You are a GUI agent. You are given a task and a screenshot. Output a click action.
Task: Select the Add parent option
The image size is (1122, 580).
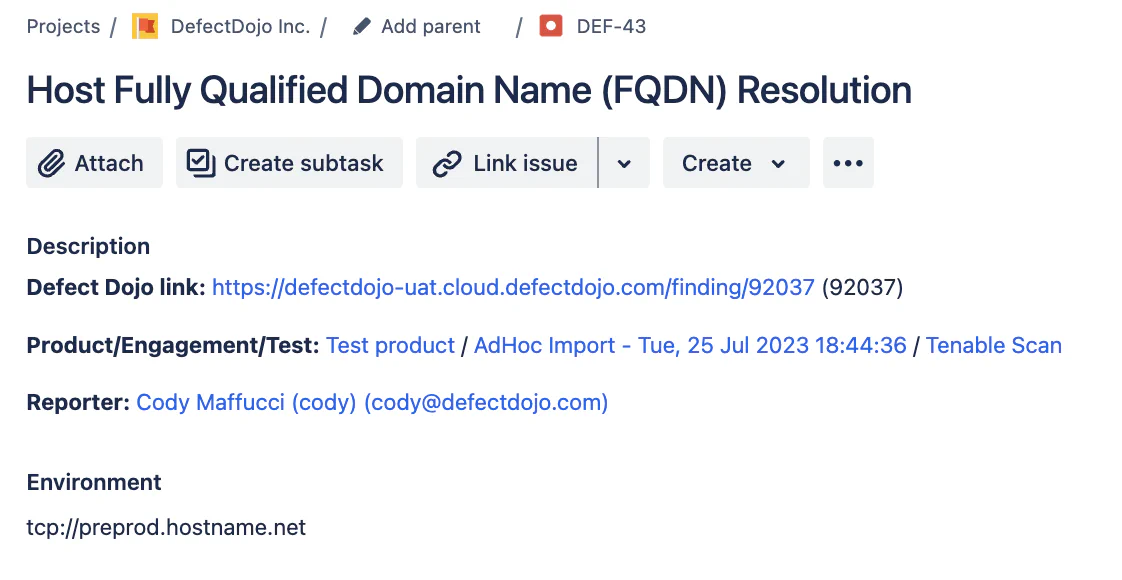click(x=430, y=27)
